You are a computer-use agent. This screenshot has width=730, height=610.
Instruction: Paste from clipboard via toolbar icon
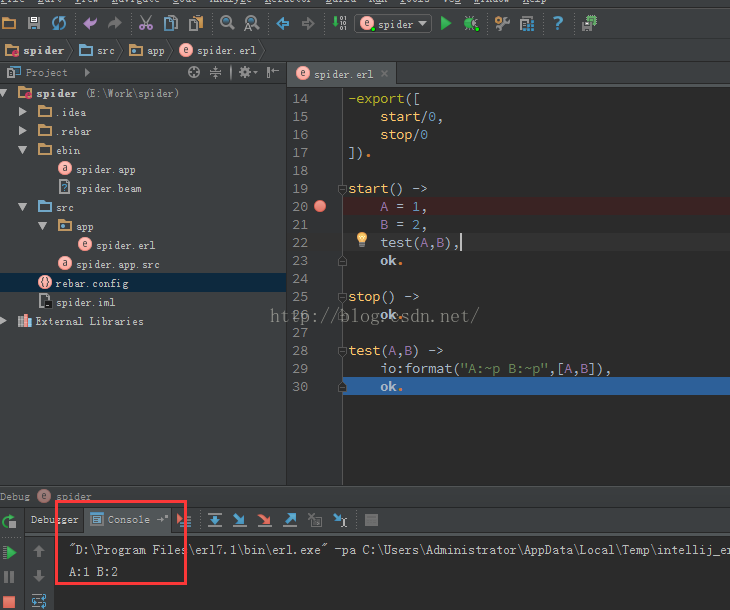[x=196, y=23]
